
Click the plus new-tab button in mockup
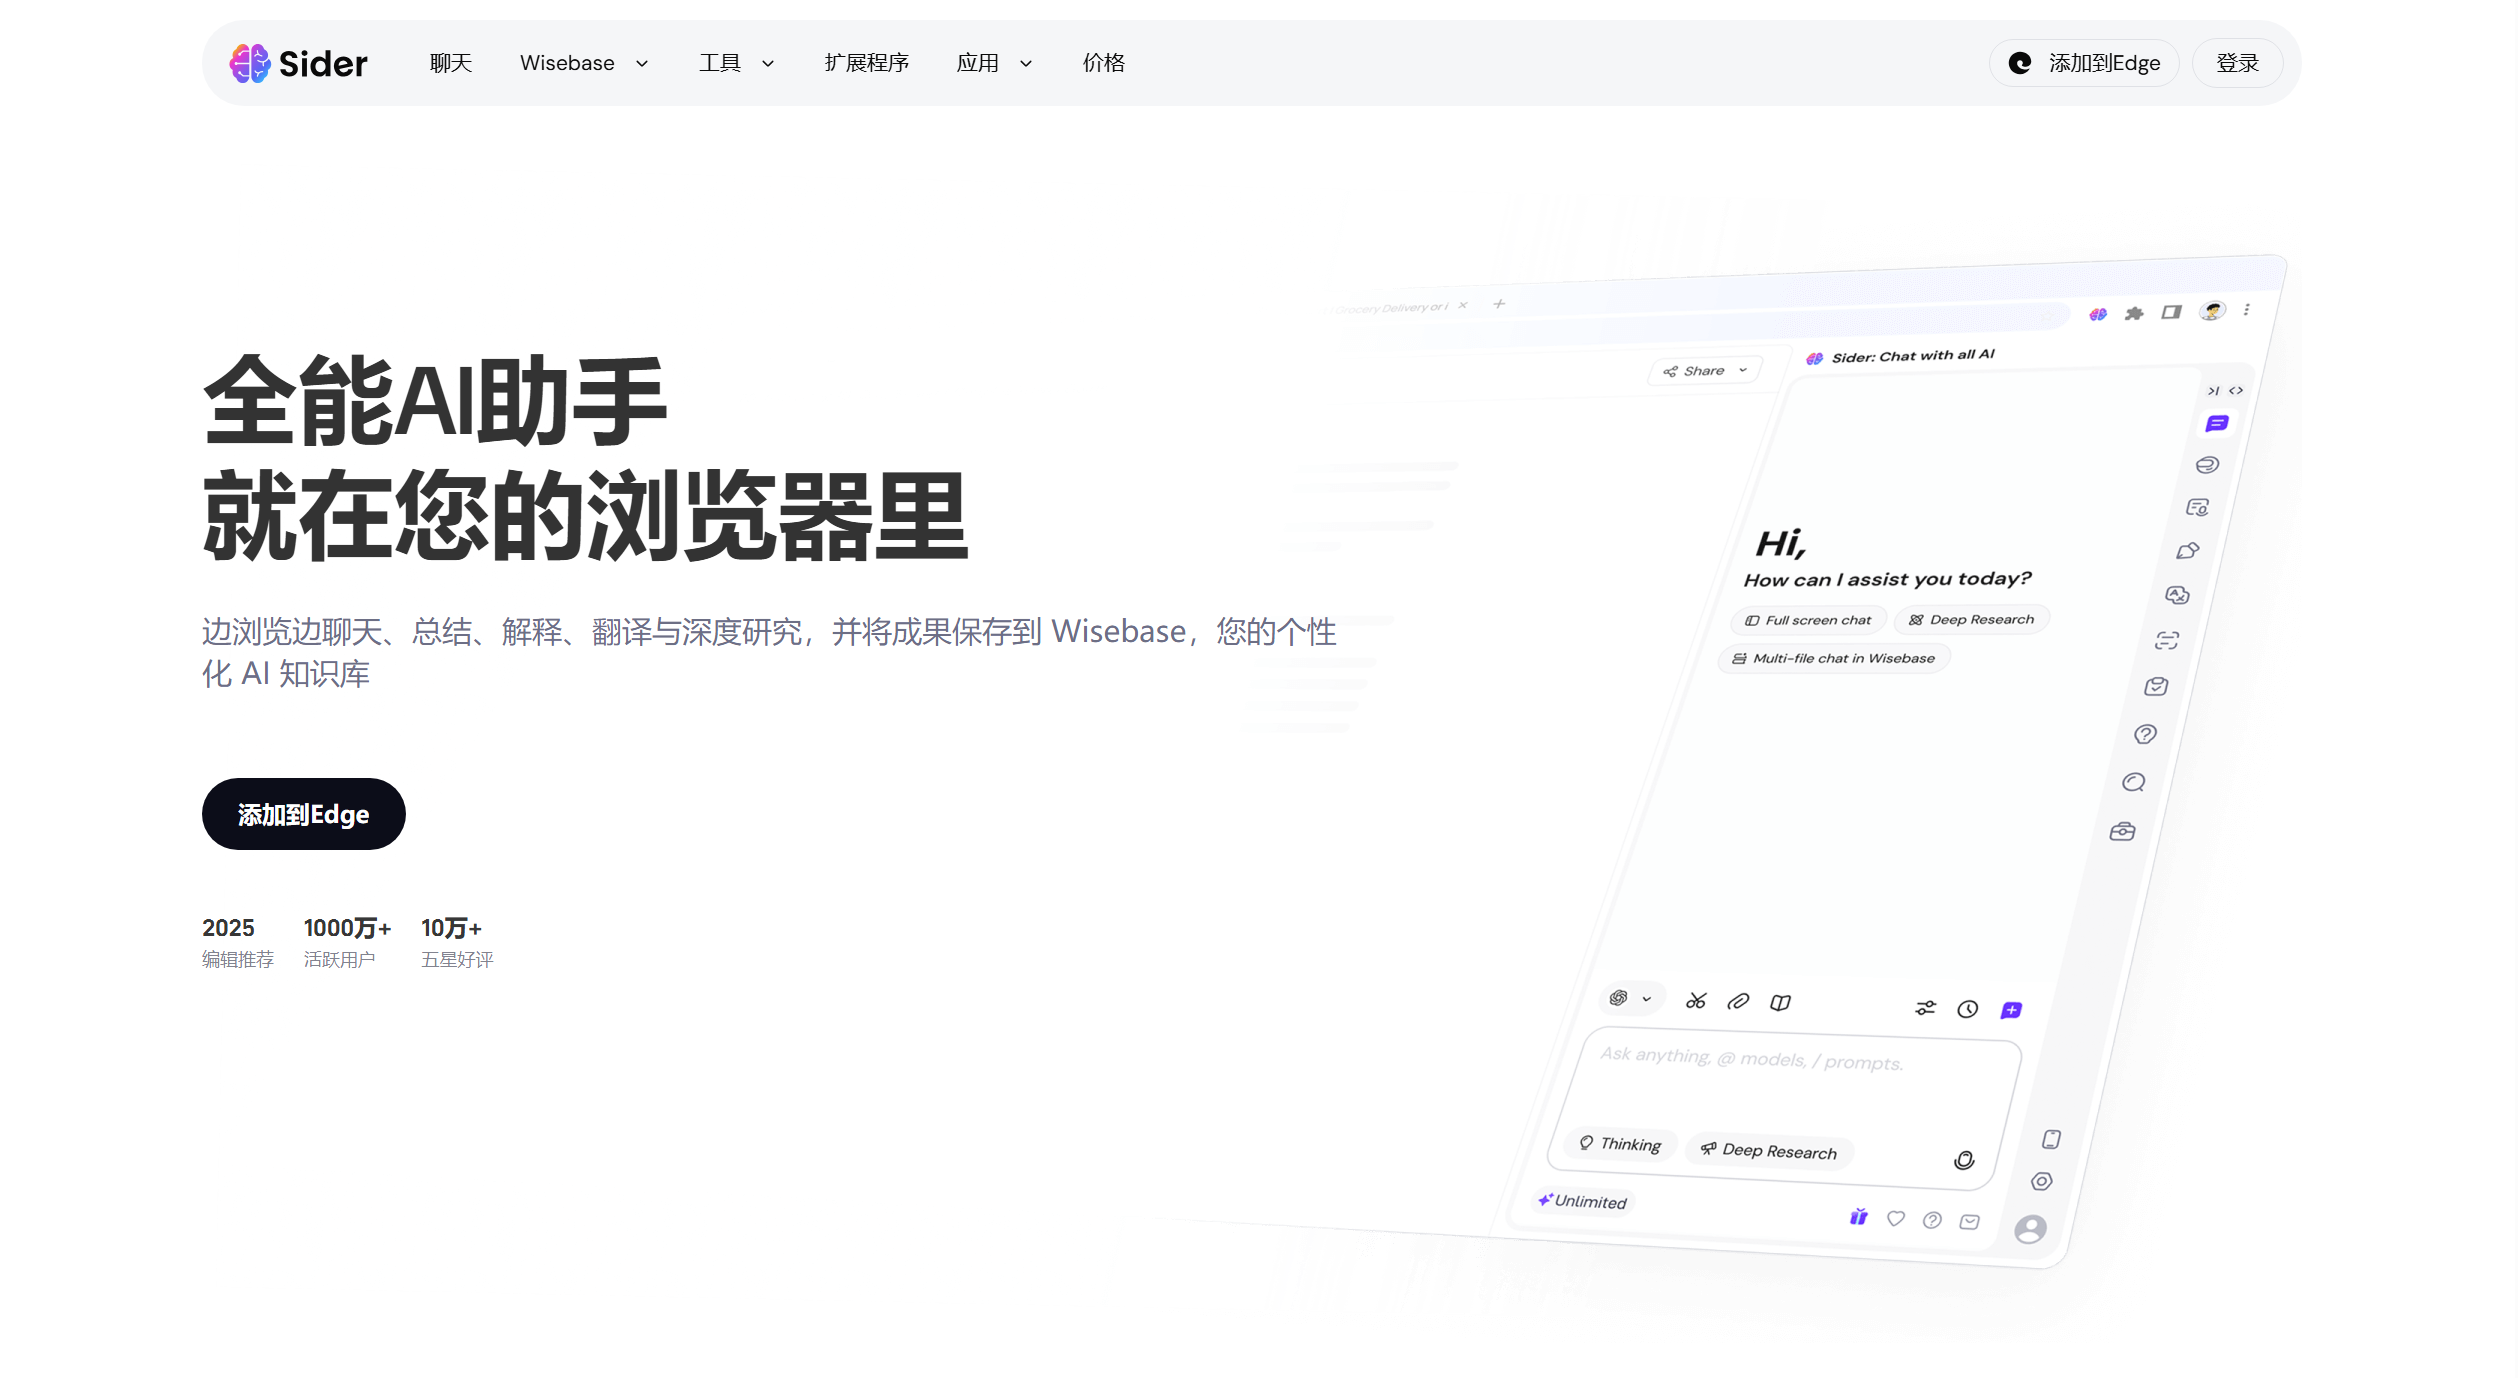tap(1499, 303)
